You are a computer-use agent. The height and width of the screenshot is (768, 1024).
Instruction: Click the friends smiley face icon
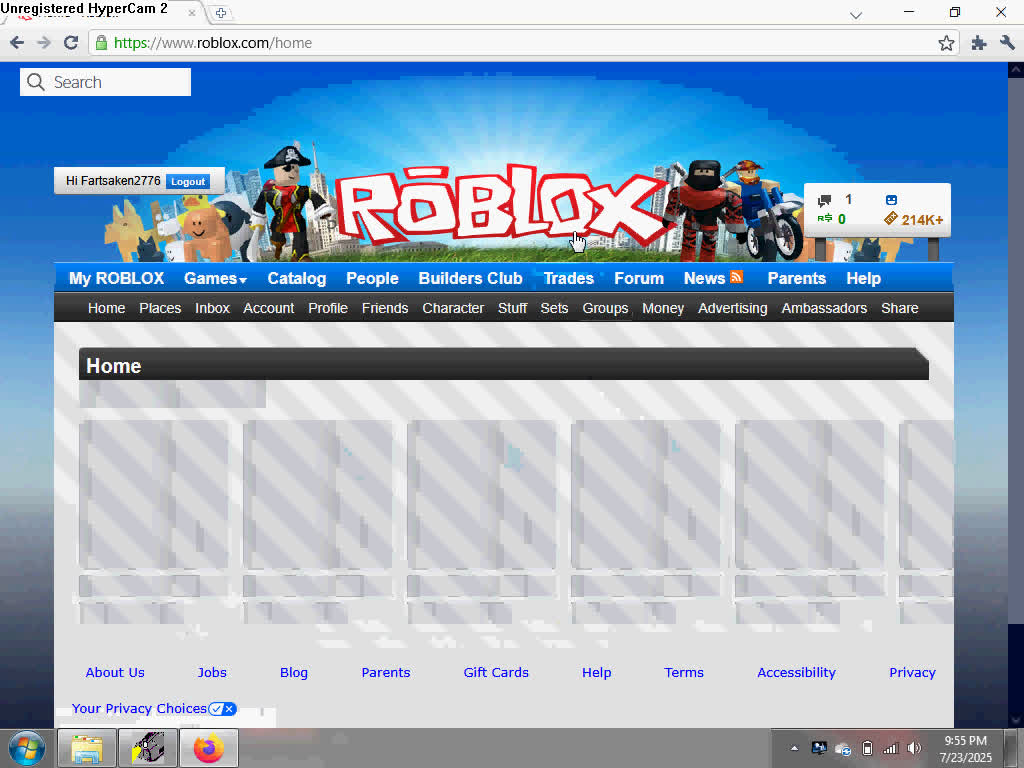(x=891, y=200)
